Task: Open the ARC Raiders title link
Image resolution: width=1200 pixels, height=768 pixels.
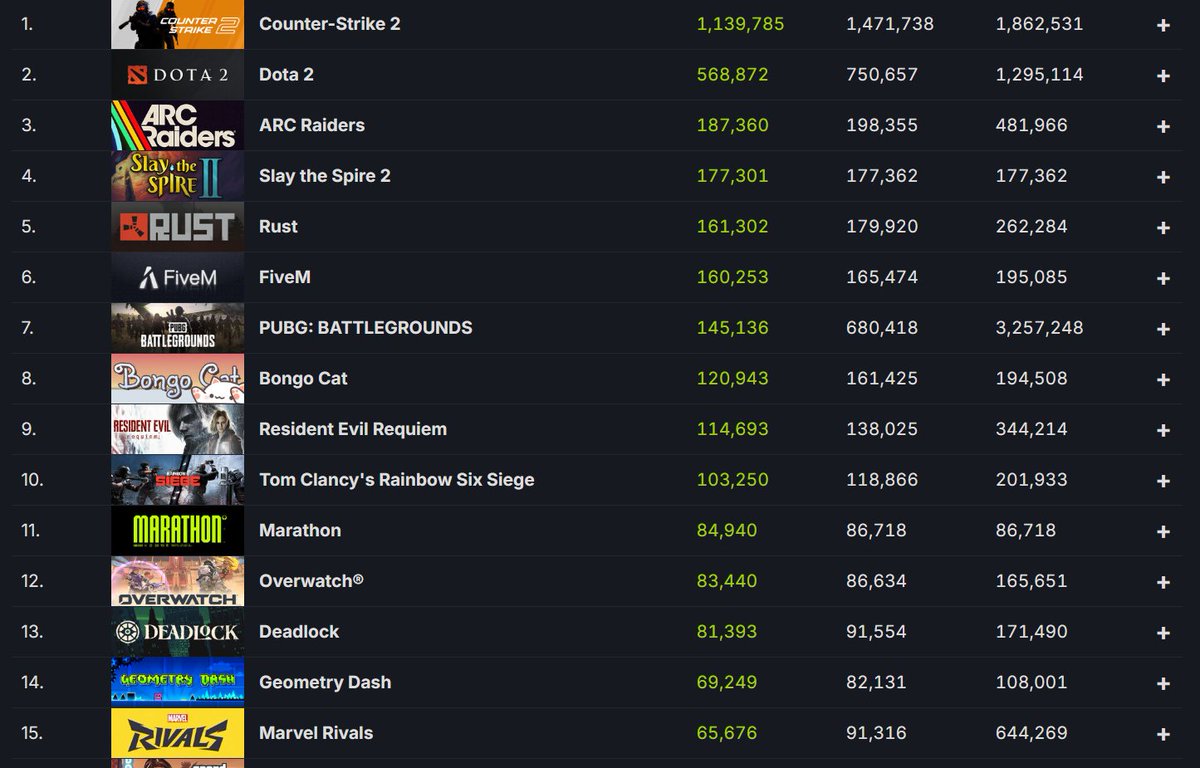Action: point(312,125)
